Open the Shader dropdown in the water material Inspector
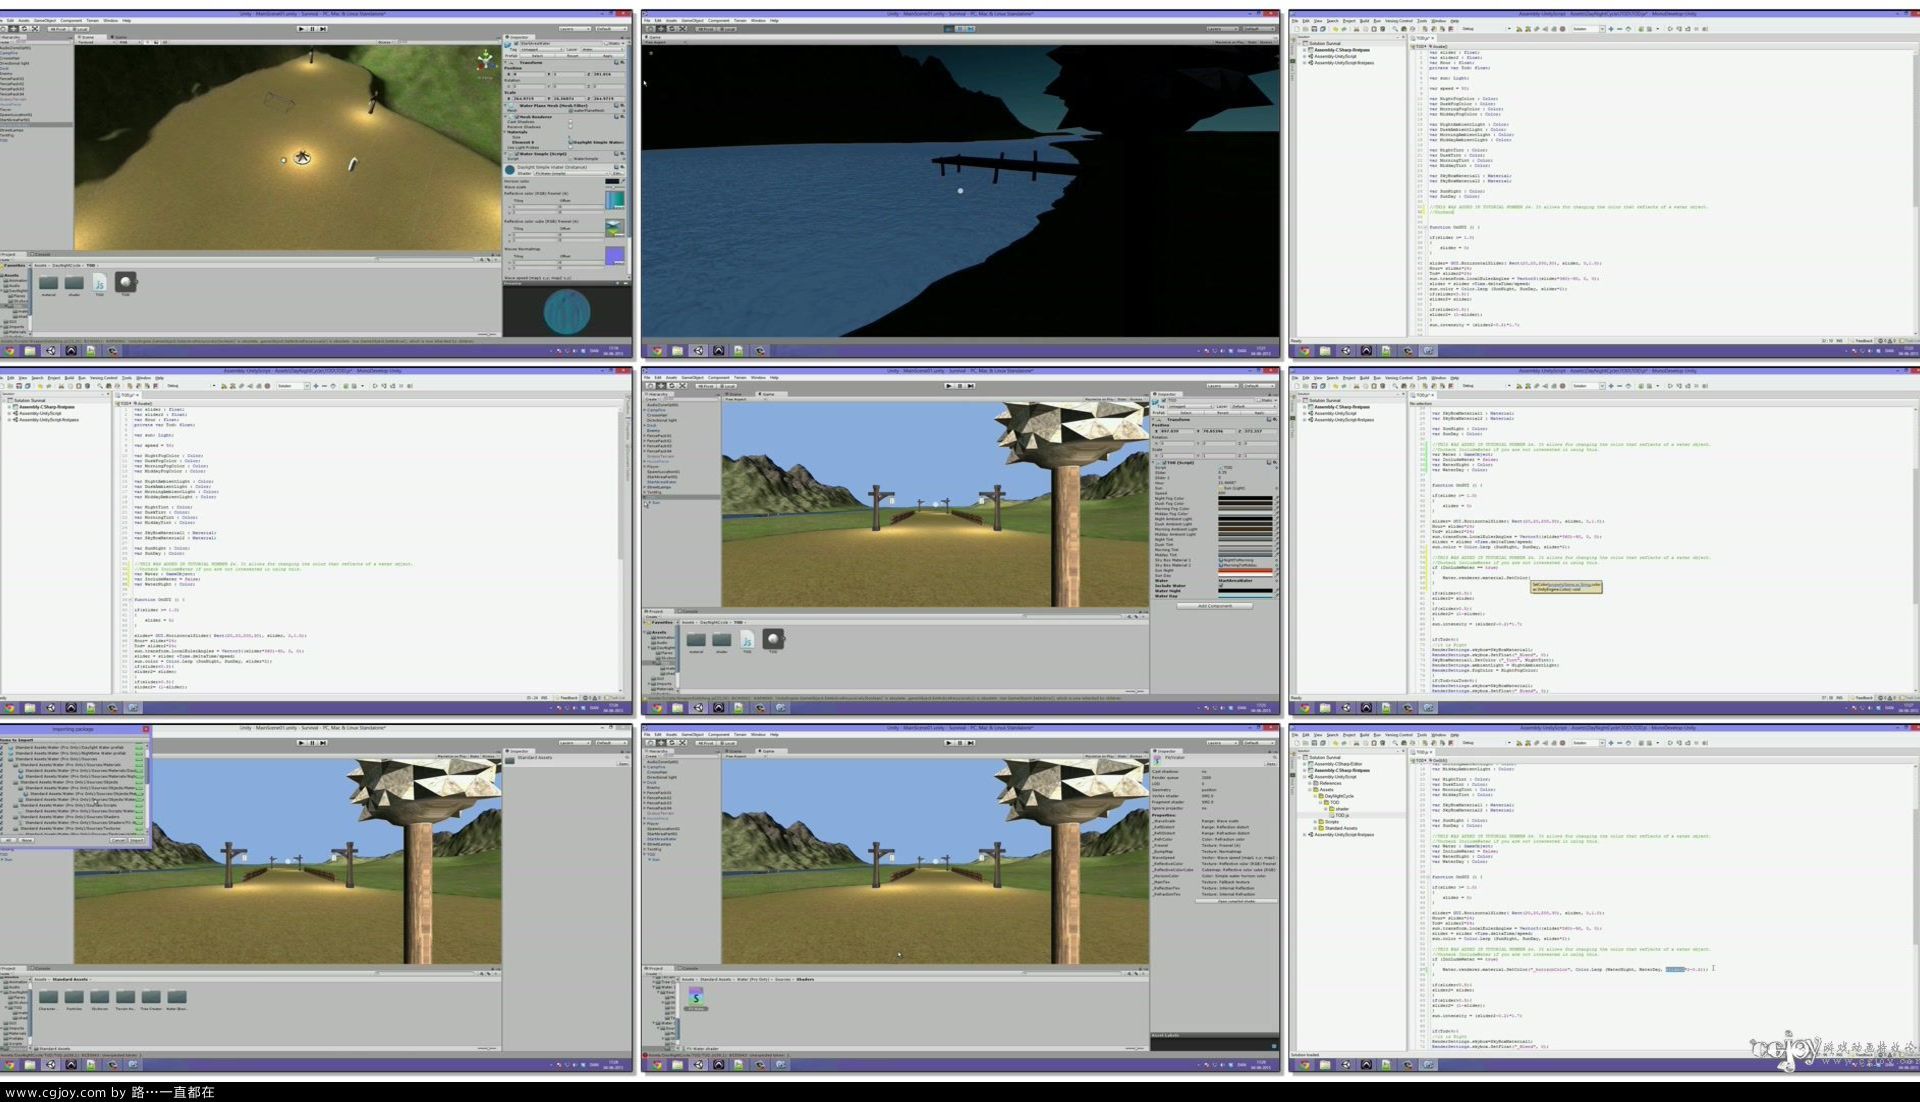The height and width of the screenshot is (1102, 1920). coord(571,173)
